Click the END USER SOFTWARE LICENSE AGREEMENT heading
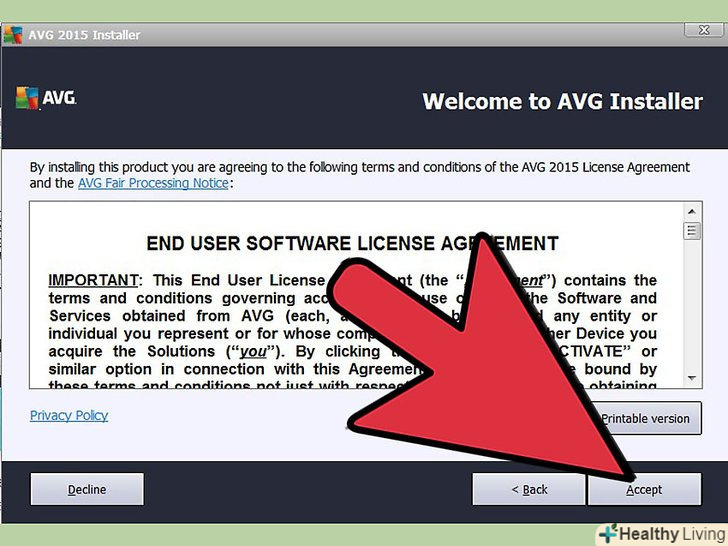 tap(352, 244)
